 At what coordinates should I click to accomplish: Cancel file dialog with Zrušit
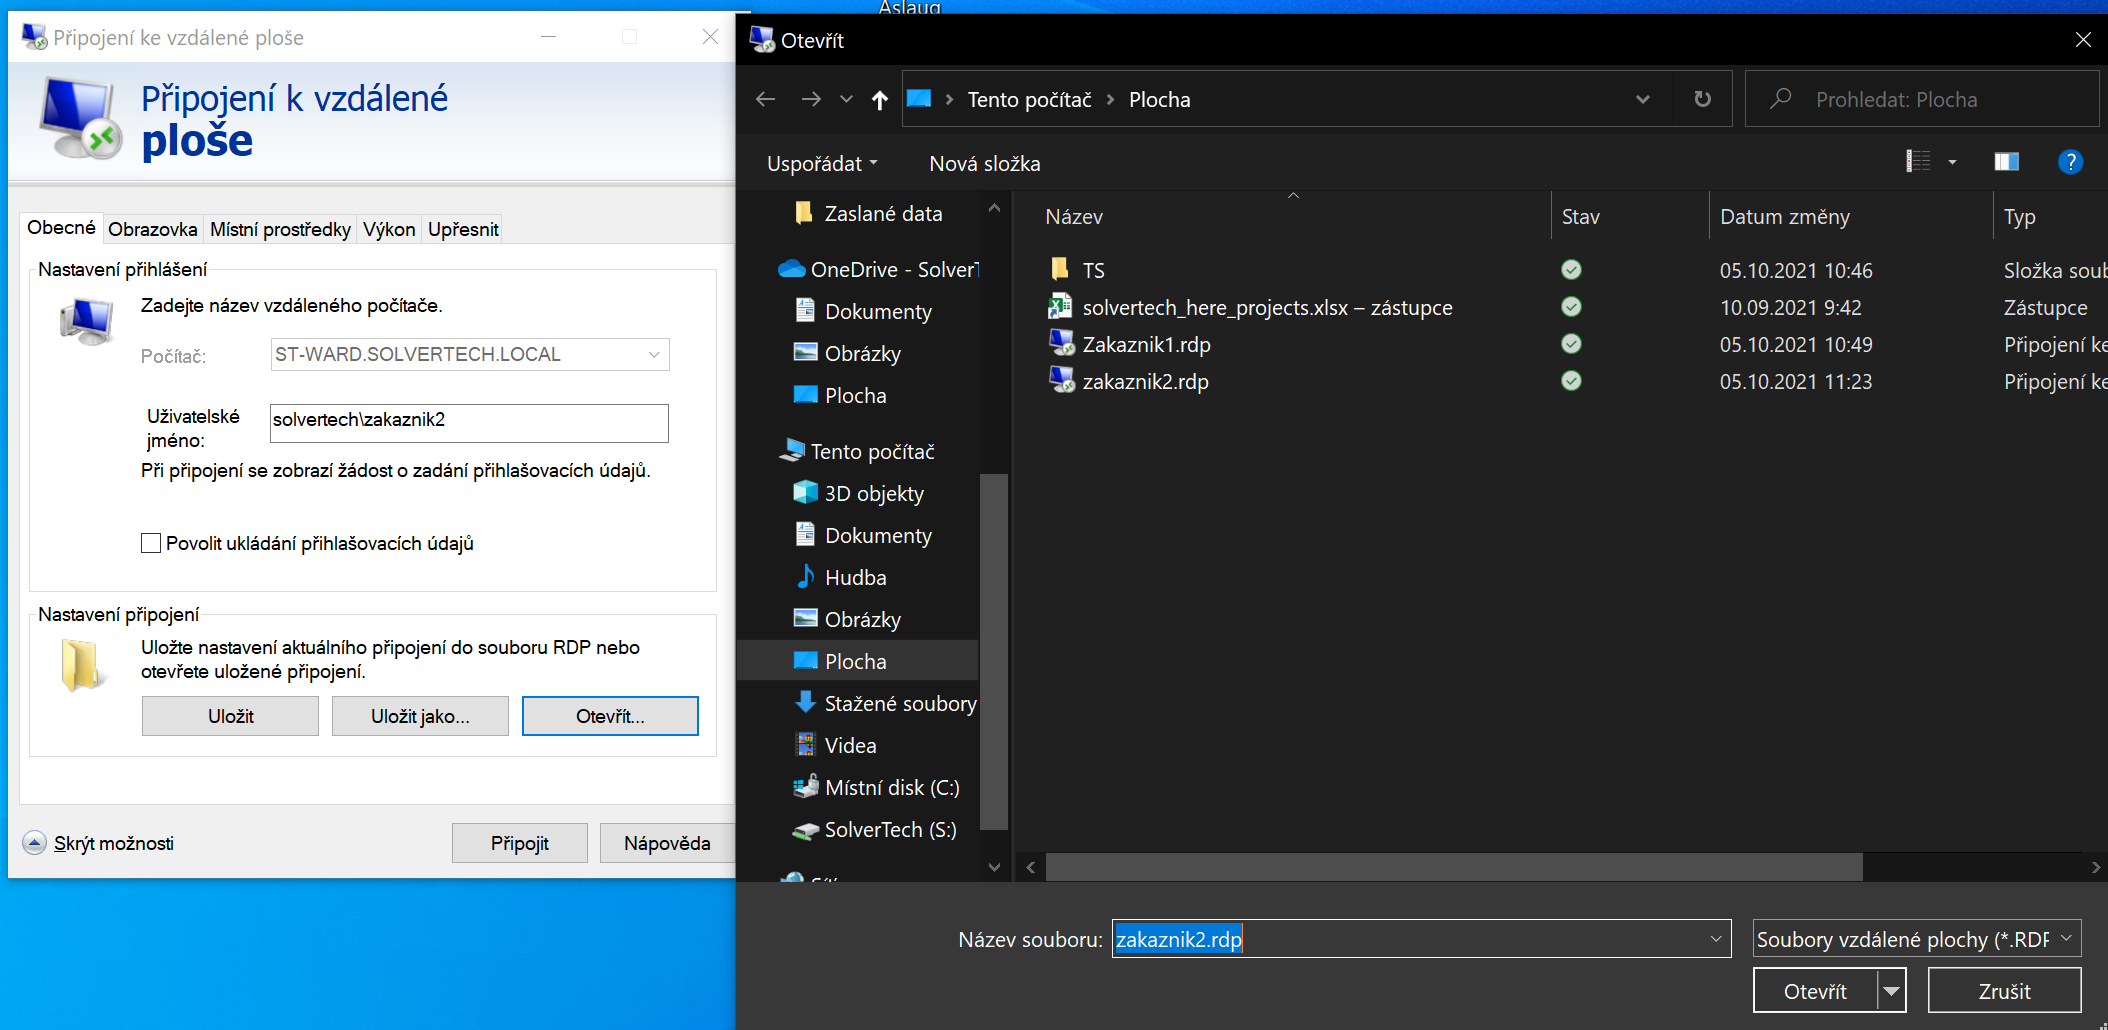coord(2004,991)
